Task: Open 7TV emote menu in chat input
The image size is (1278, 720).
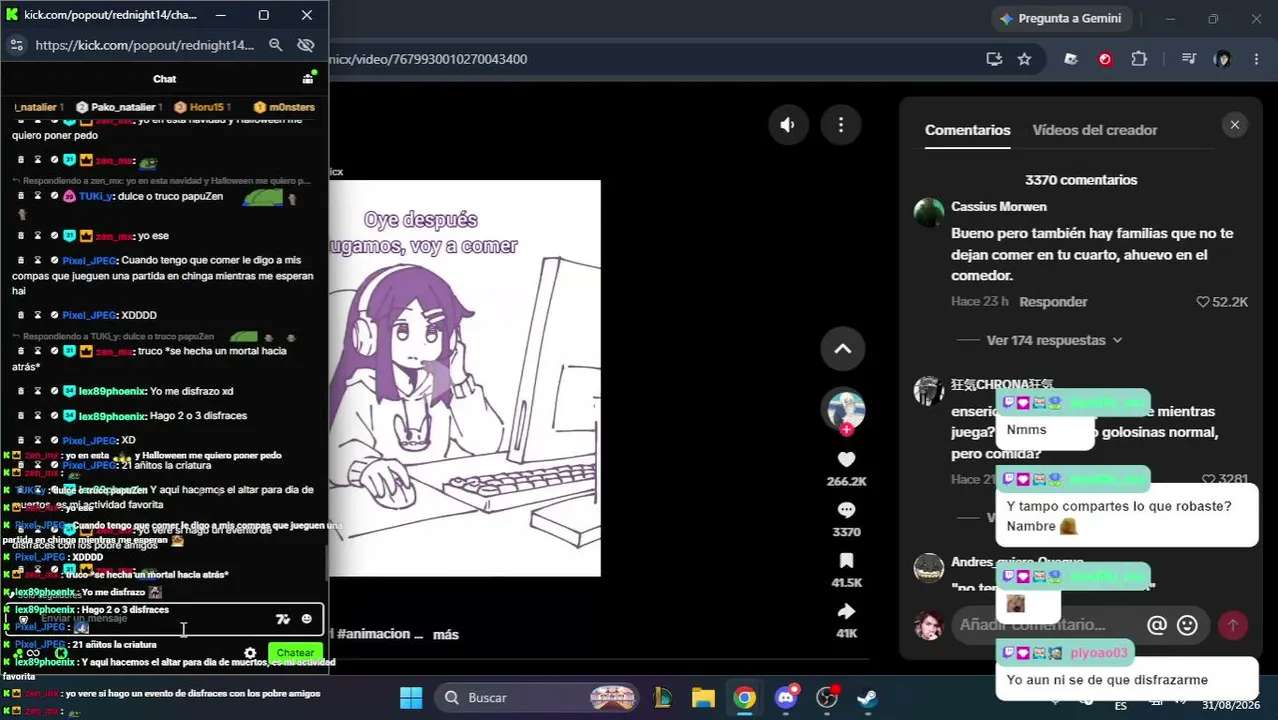Action: tap(283, 620)
